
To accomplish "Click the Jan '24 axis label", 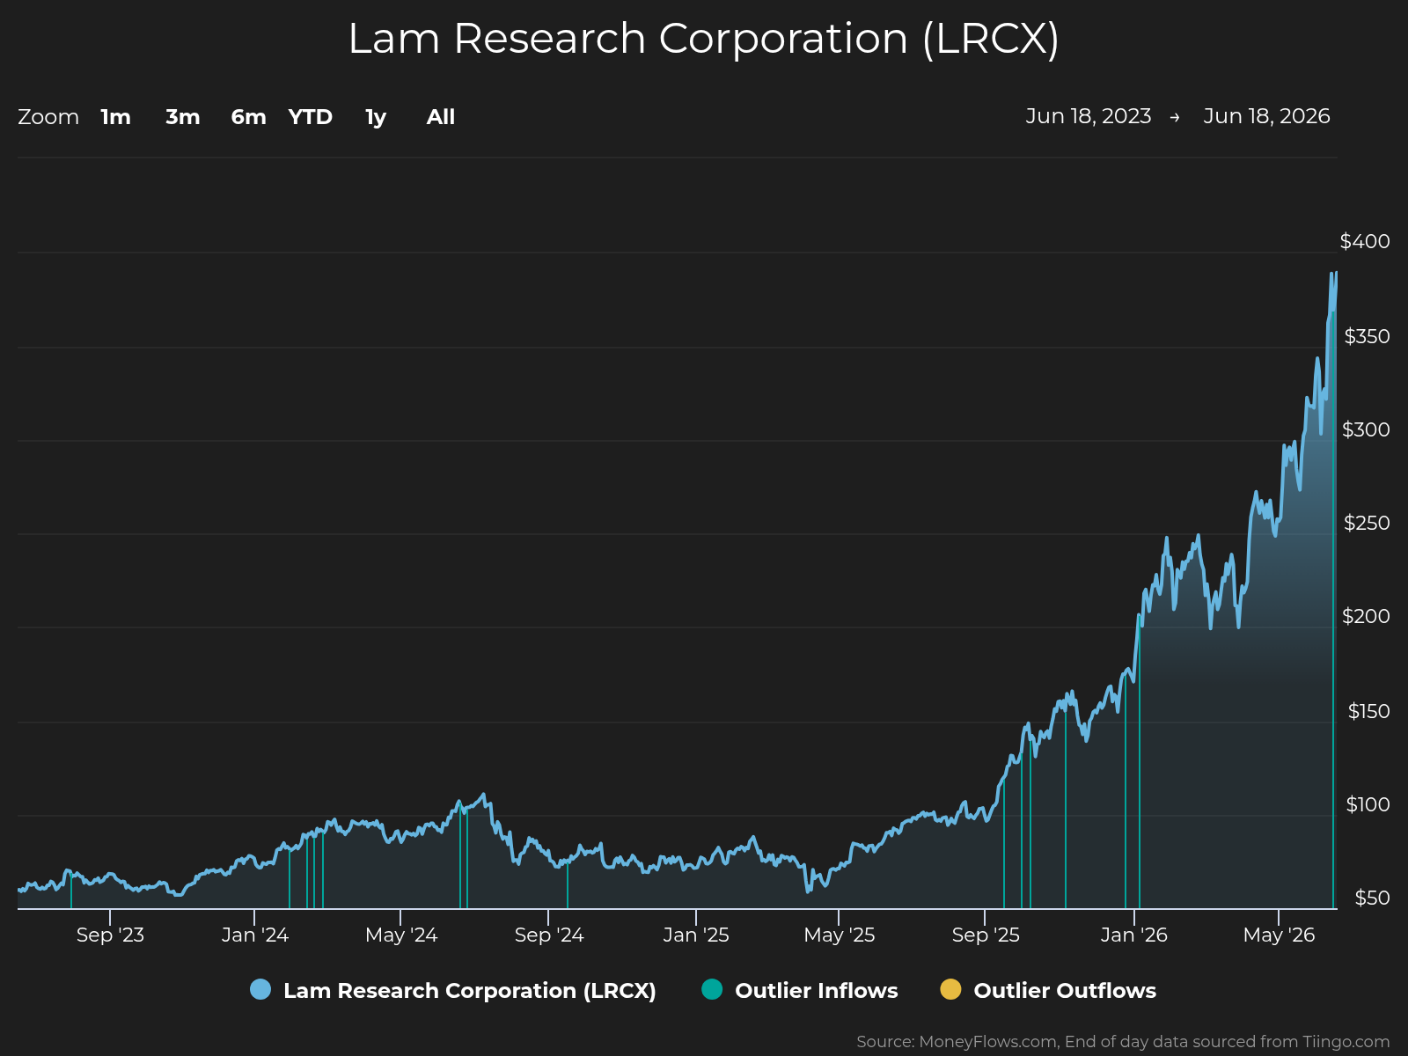I will click(255, 935).
